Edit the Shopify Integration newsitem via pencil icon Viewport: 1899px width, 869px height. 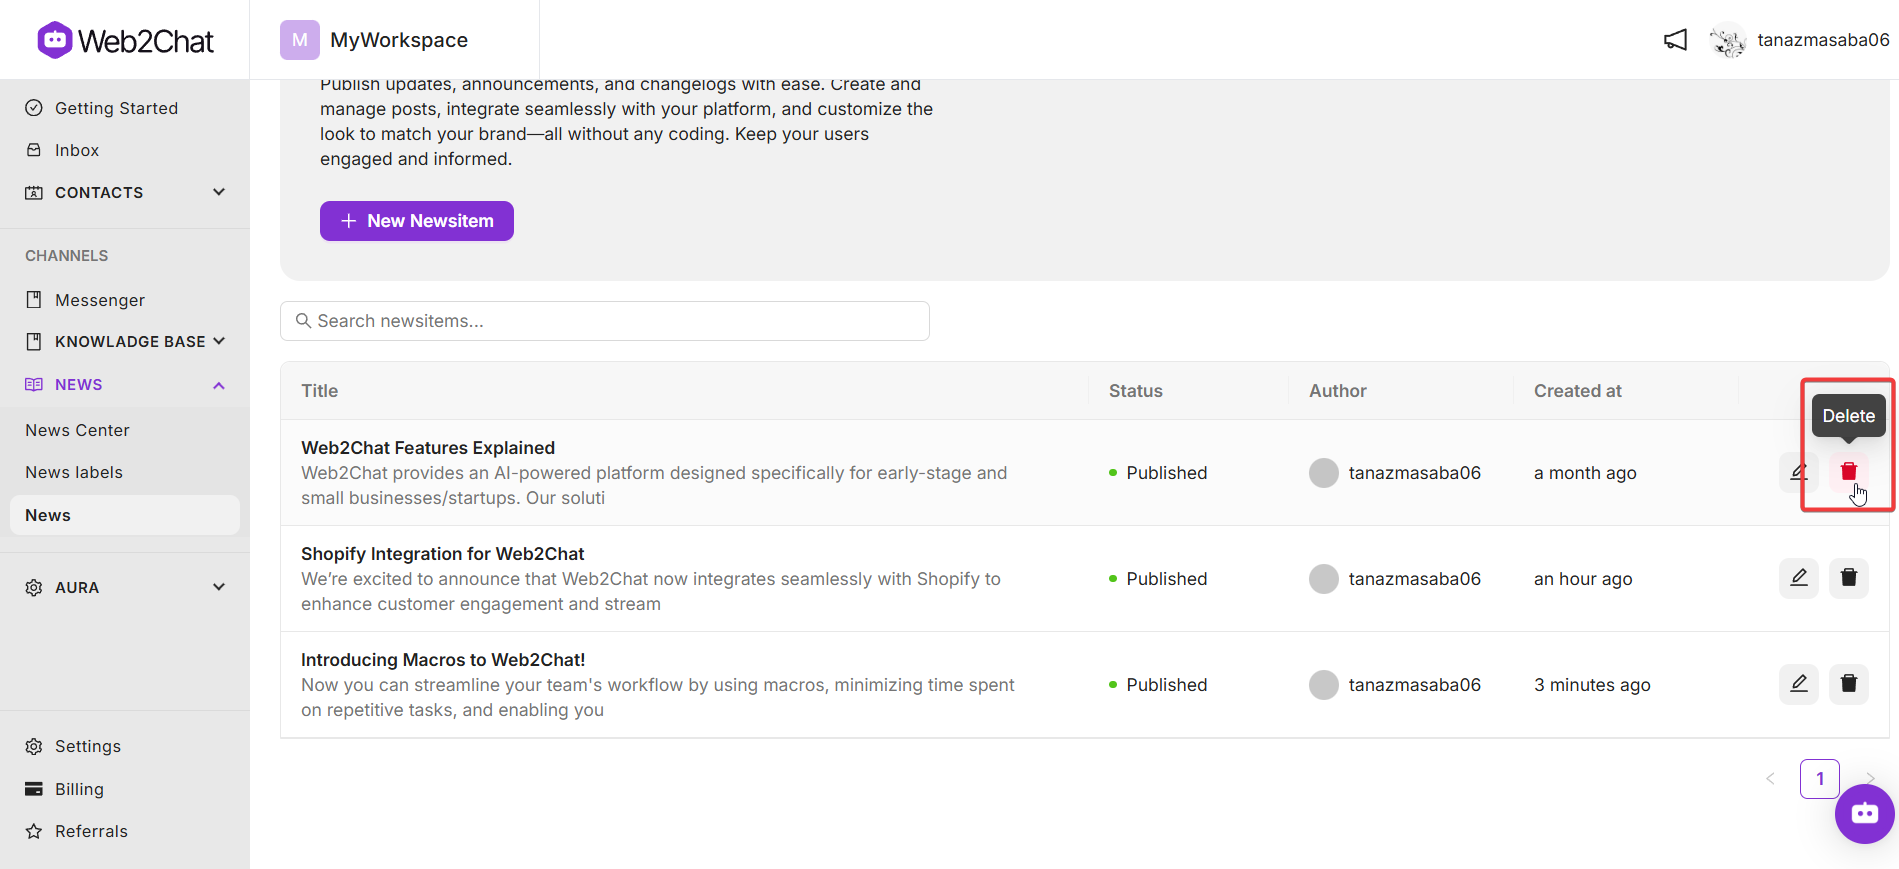[1798, 578]
